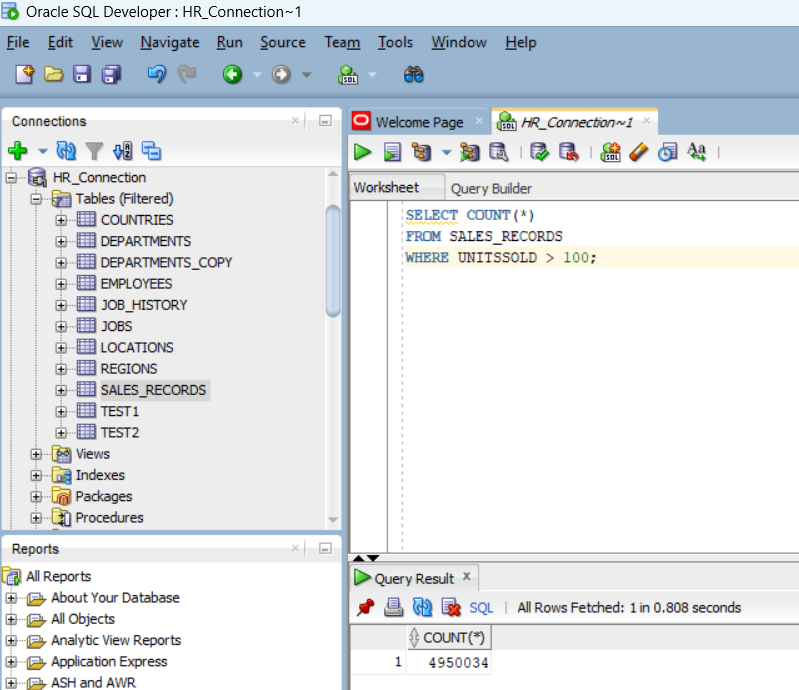Select the Query Result tab

click(x=414, y=579)
